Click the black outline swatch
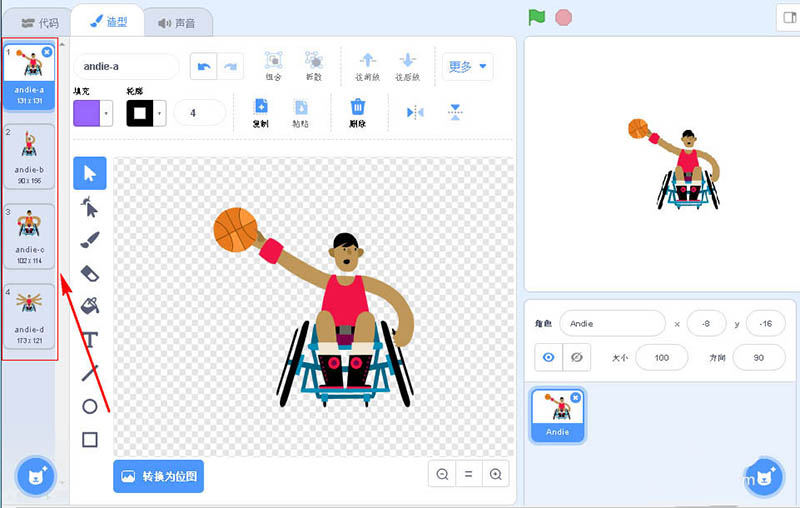 pos(140,113)
